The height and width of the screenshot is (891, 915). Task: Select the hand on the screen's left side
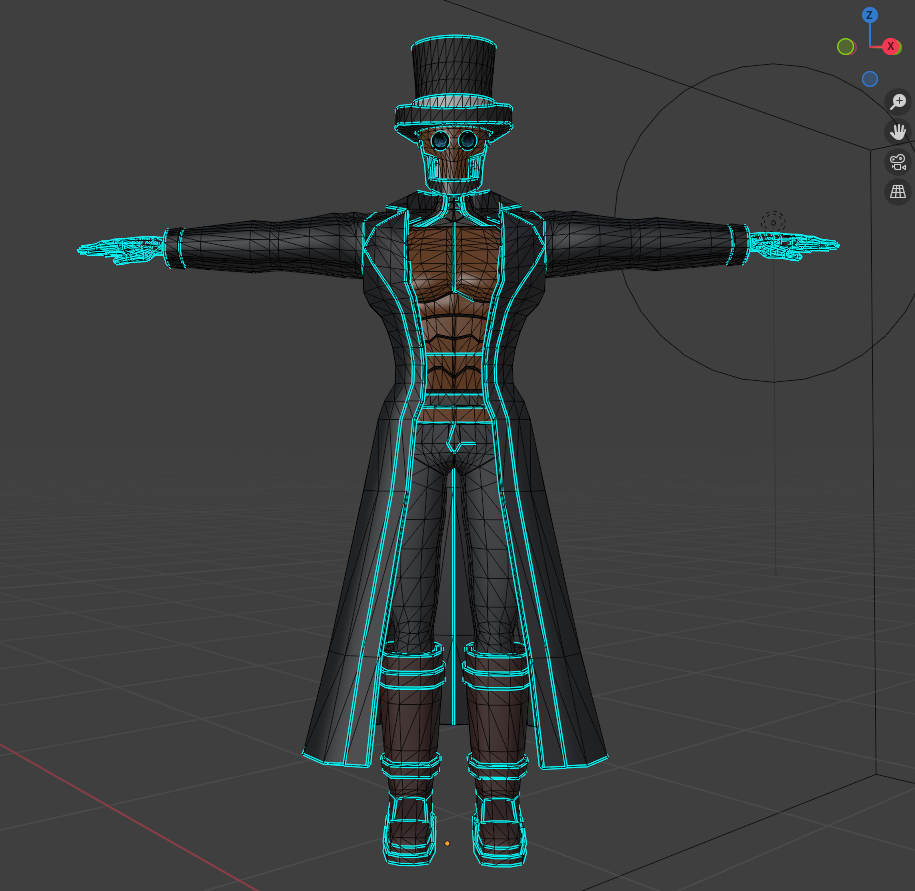pos(120,249)
